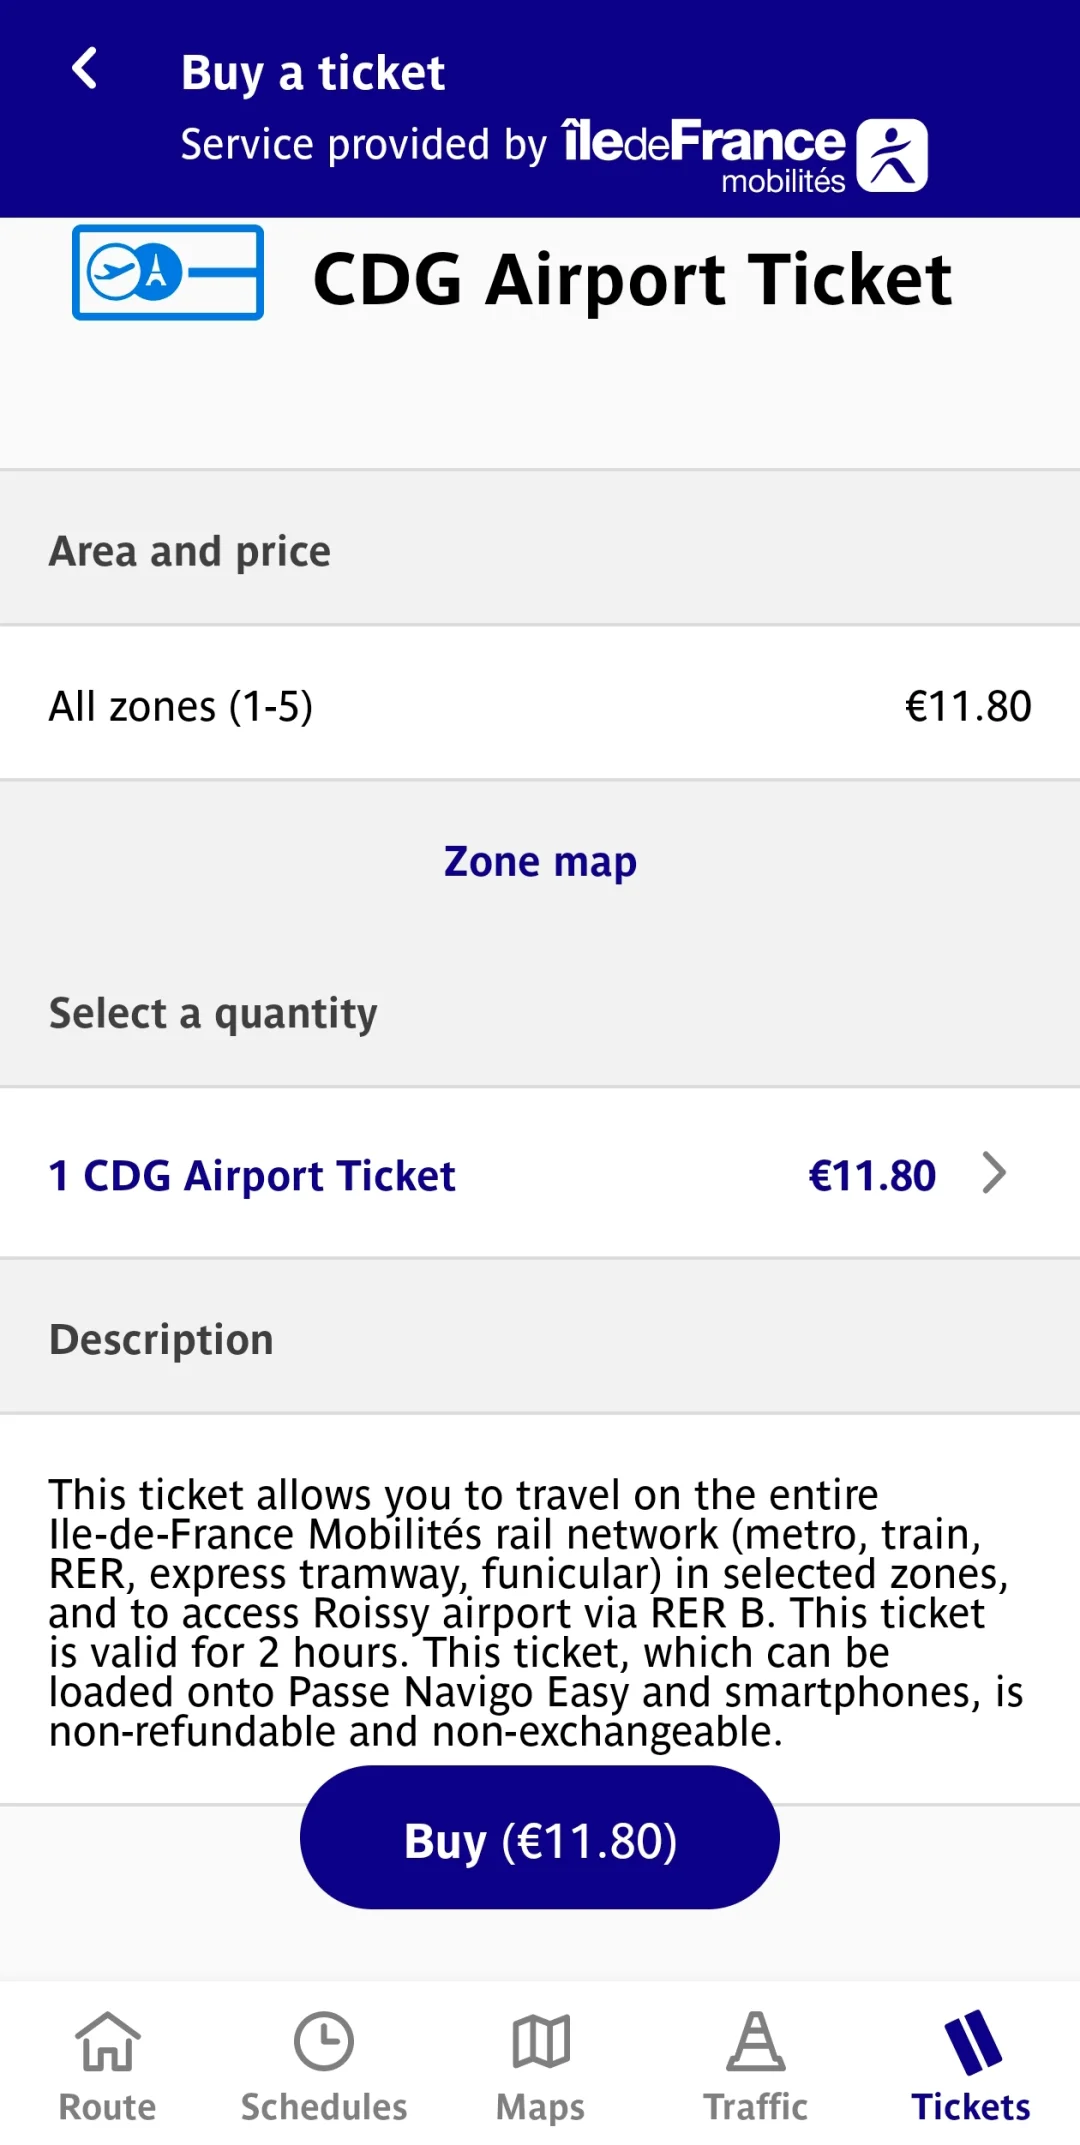Open the 1 CDG Airport Ticket quantity selector
This screenshot has width=1080, height=2145.
click(x=252, y=1175)
